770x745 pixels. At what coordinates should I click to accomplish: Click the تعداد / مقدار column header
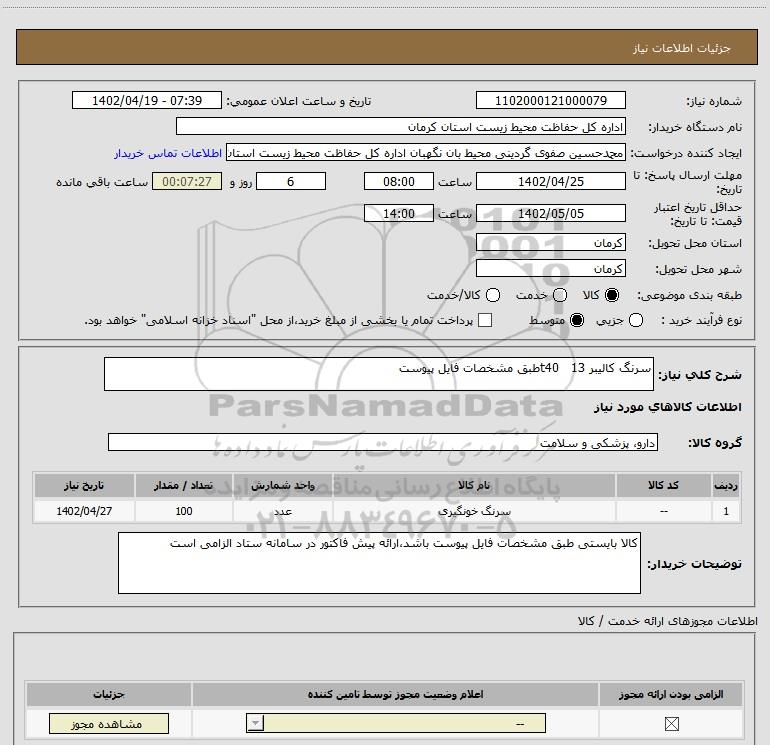coord(184,485)
